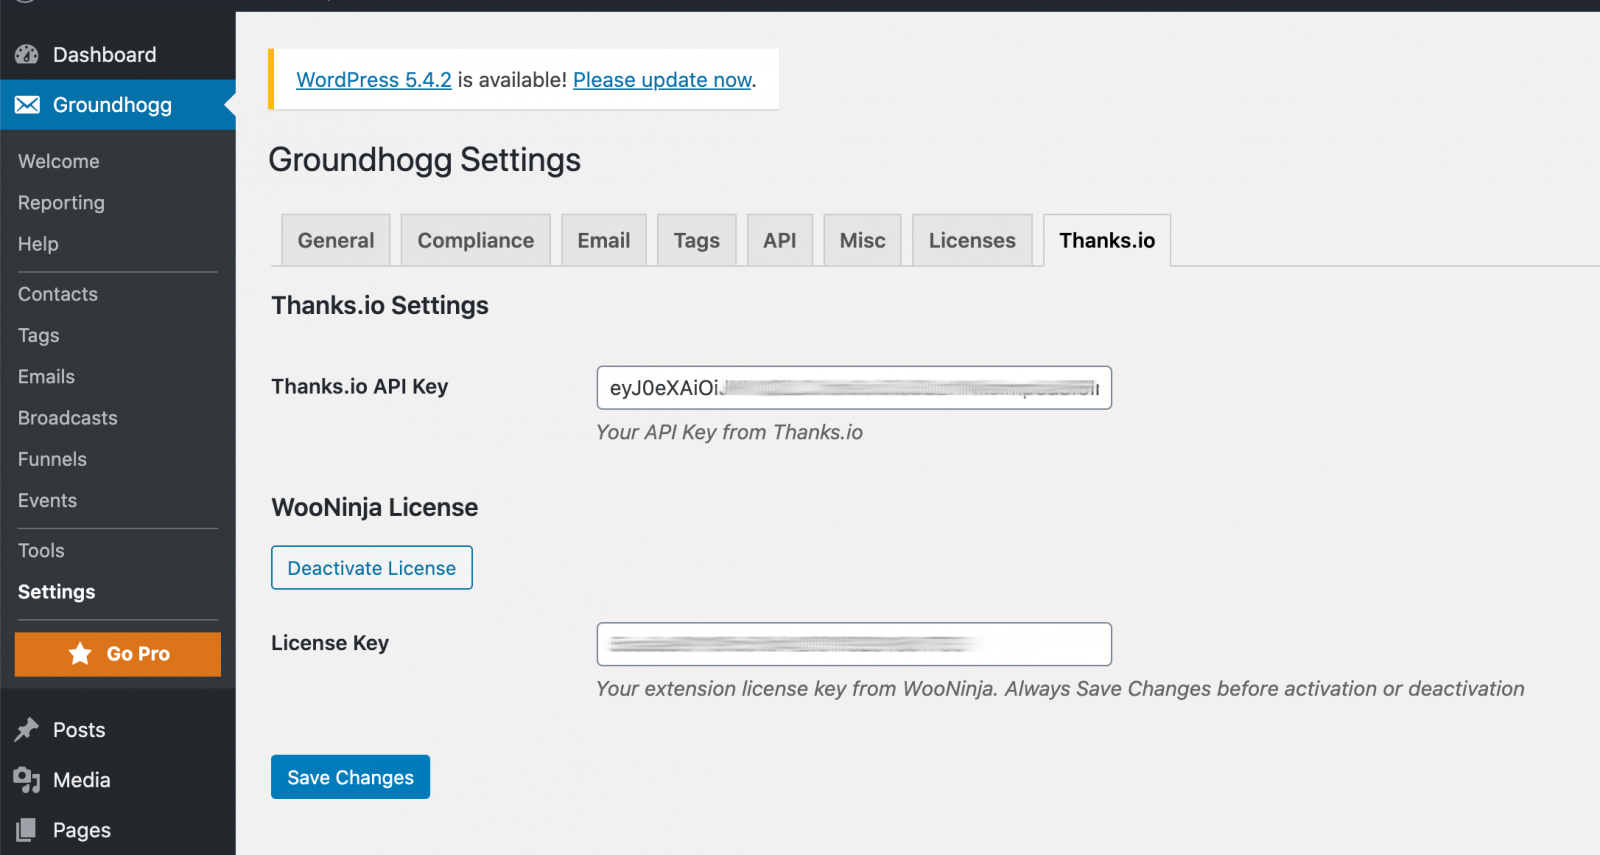Screen dimensions: 1600x855
Task: Switch to the API tab
Action: point(780,240)
